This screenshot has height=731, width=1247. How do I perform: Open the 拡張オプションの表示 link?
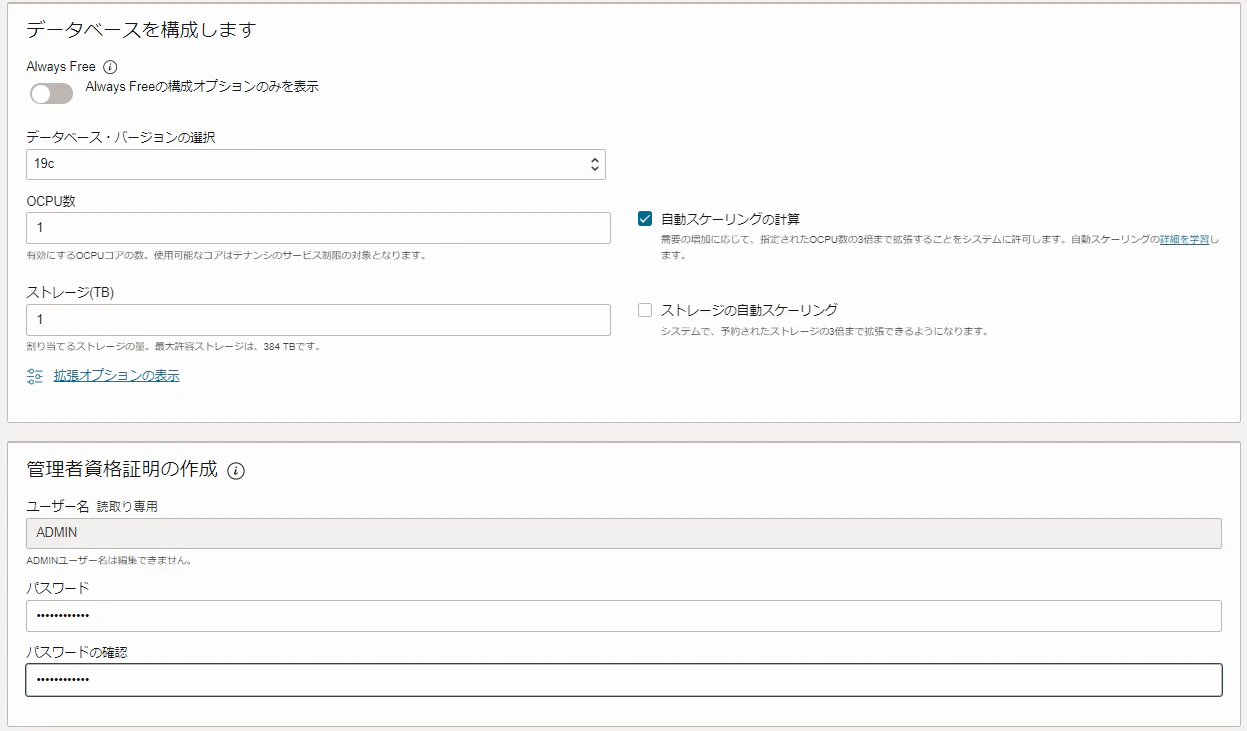click(117, 376)
